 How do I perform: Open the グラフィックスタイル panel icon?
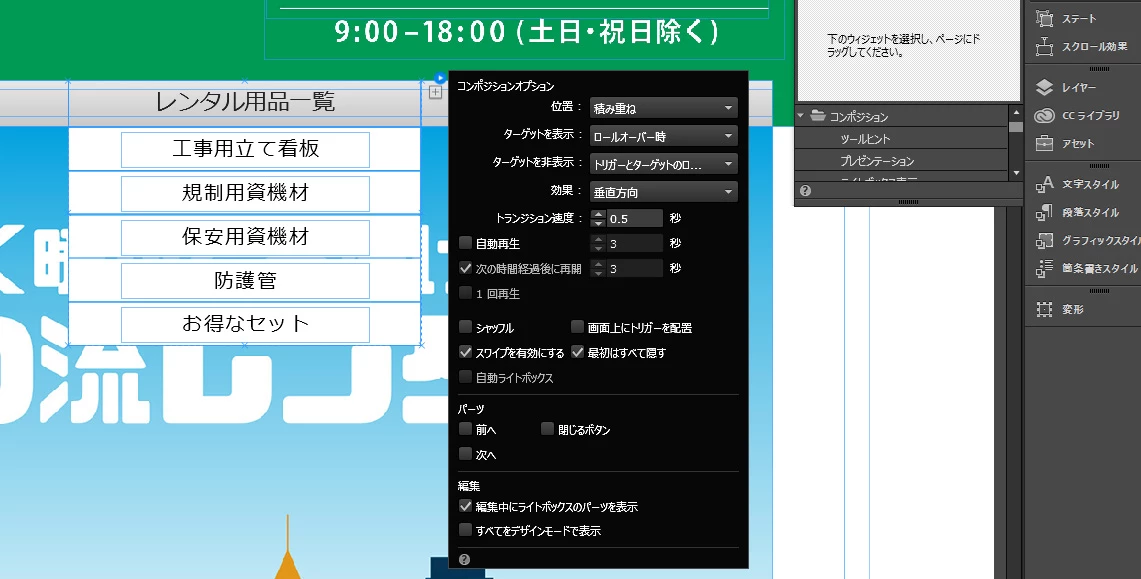pos(1044,240)
